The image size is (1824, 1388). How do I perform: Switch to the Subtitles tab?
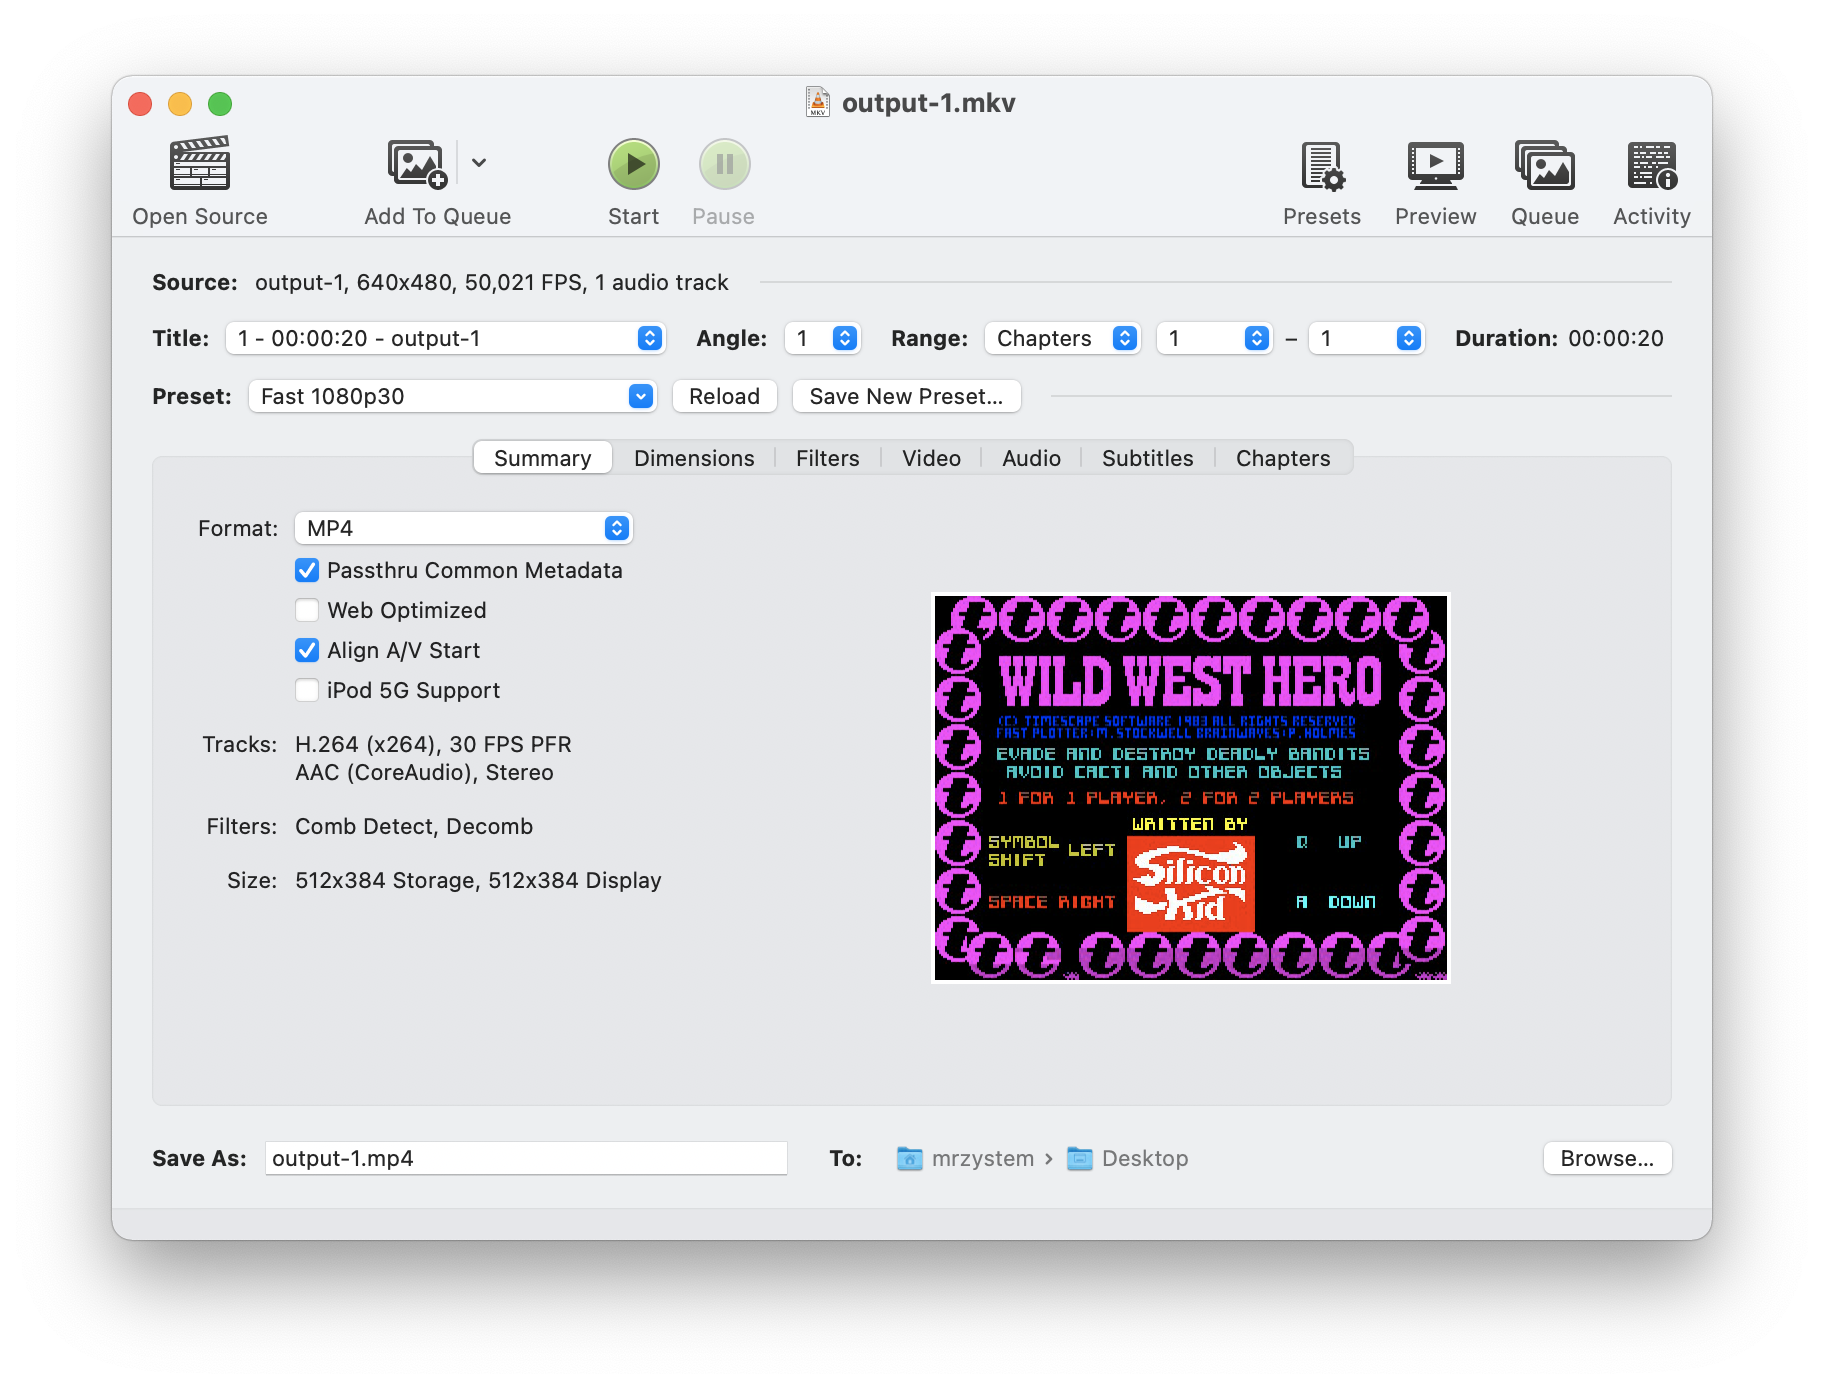click(1147, 458)
